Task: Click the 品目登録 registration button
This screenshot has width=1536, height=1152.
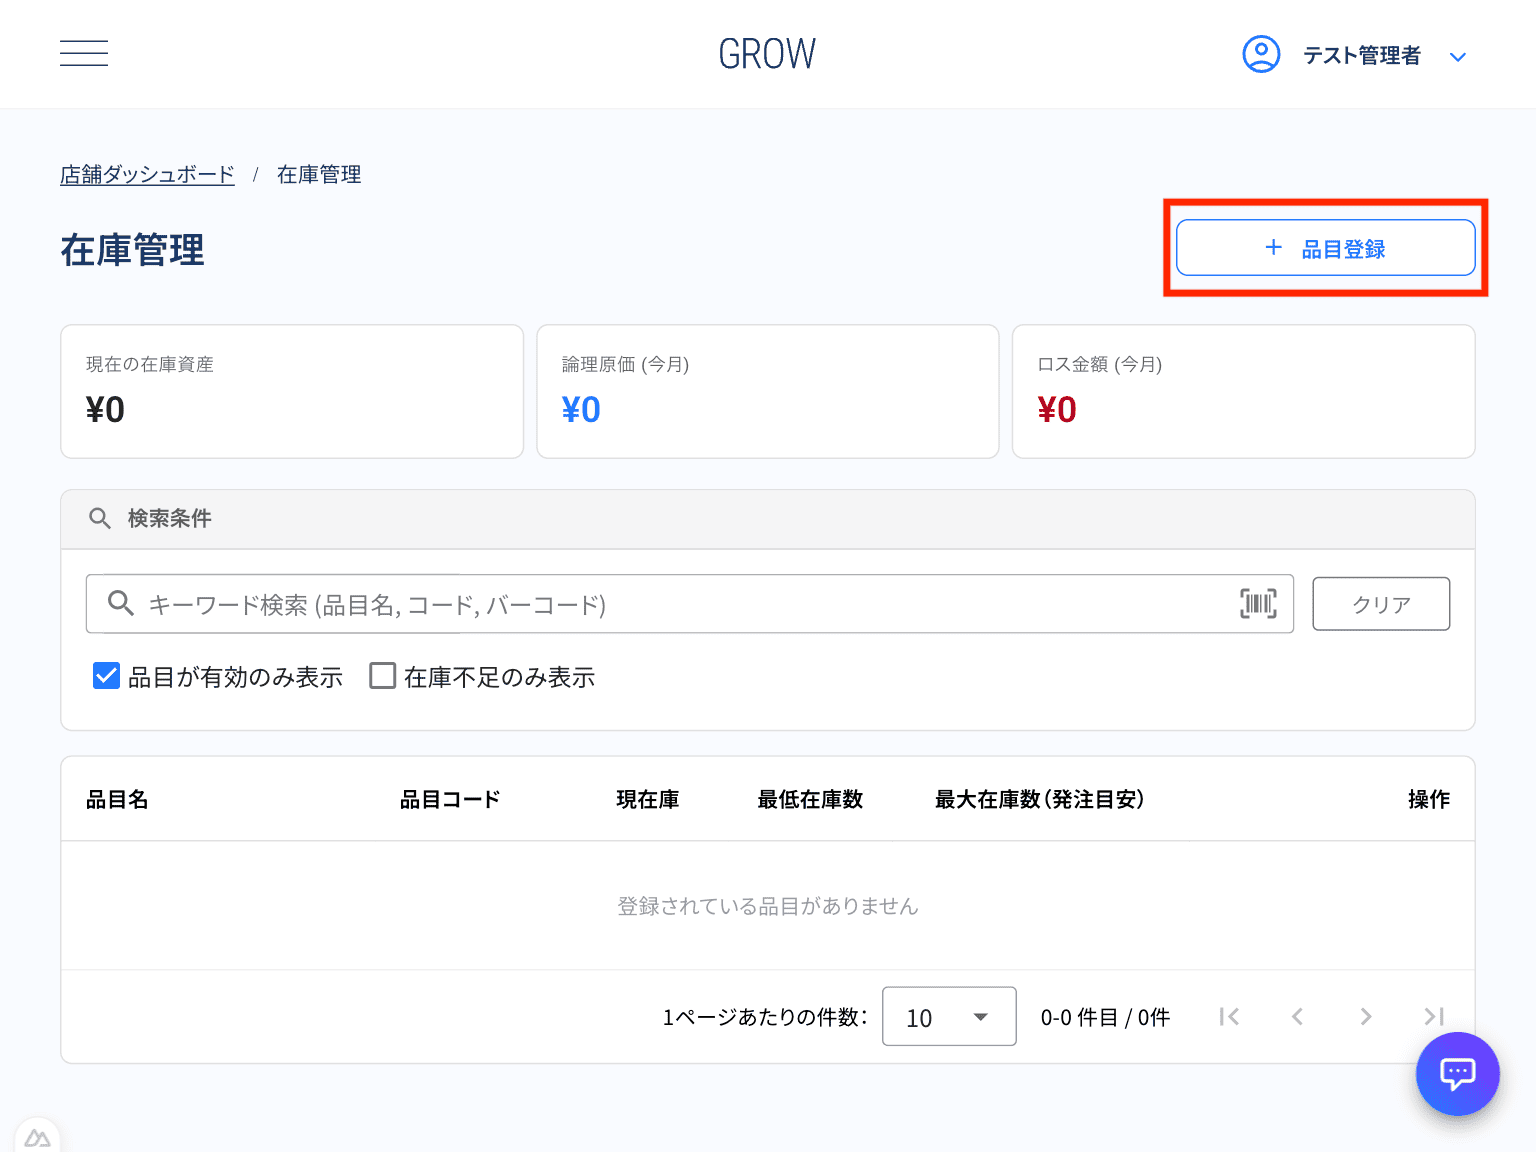Action: pos(1325,247)
